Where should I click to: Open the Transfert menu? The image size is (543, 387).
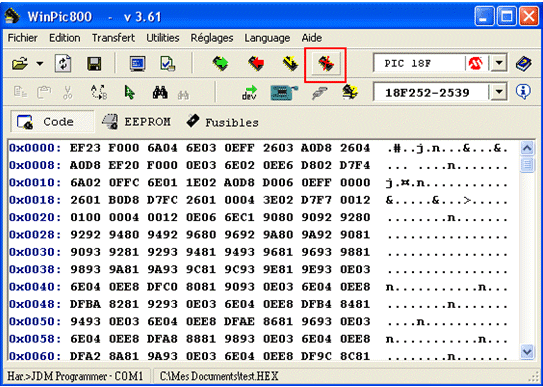113,38
